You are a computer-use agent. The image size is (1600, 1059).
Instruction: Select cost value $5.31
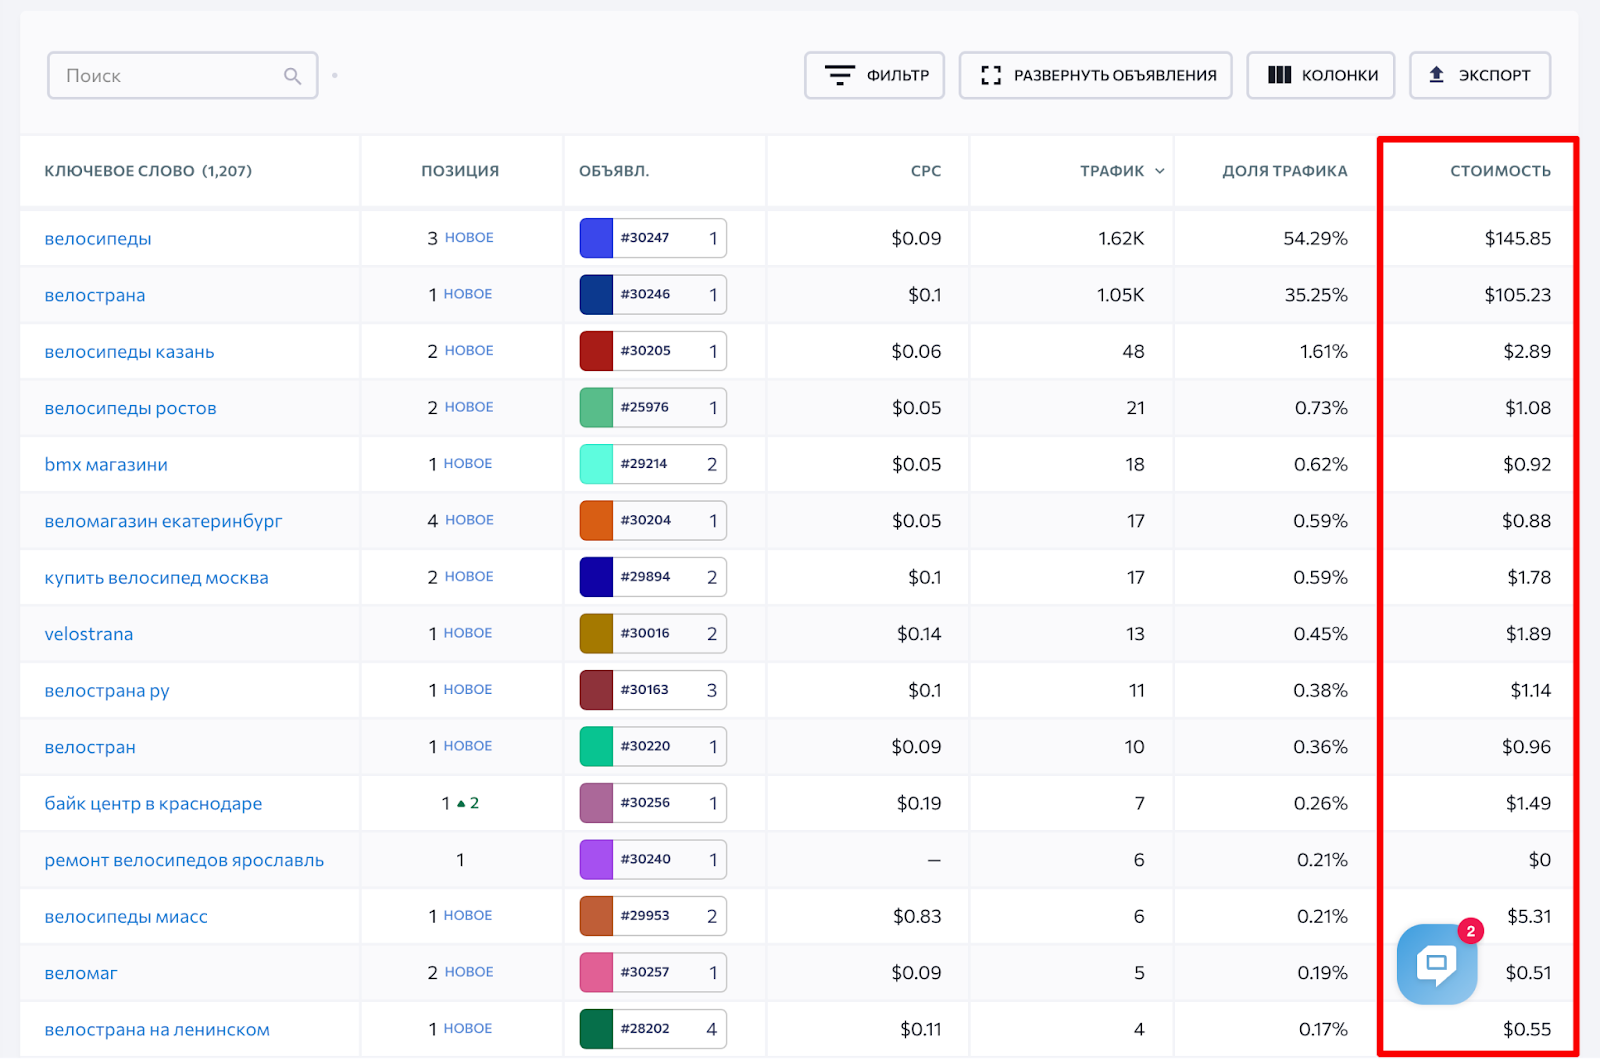pyautogui.click(x=1529, y=917)
